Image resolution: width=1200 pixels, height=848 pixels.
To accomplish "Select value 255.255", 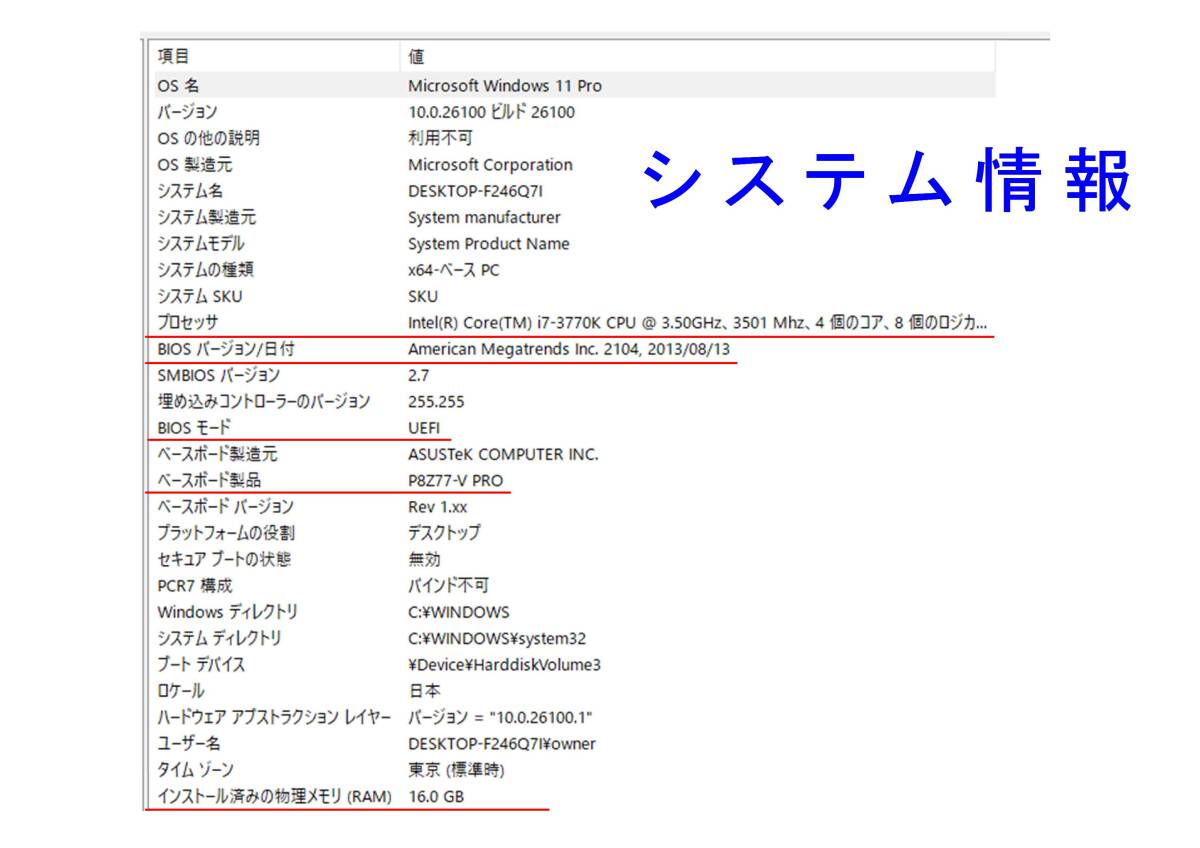I will (436, 402).
